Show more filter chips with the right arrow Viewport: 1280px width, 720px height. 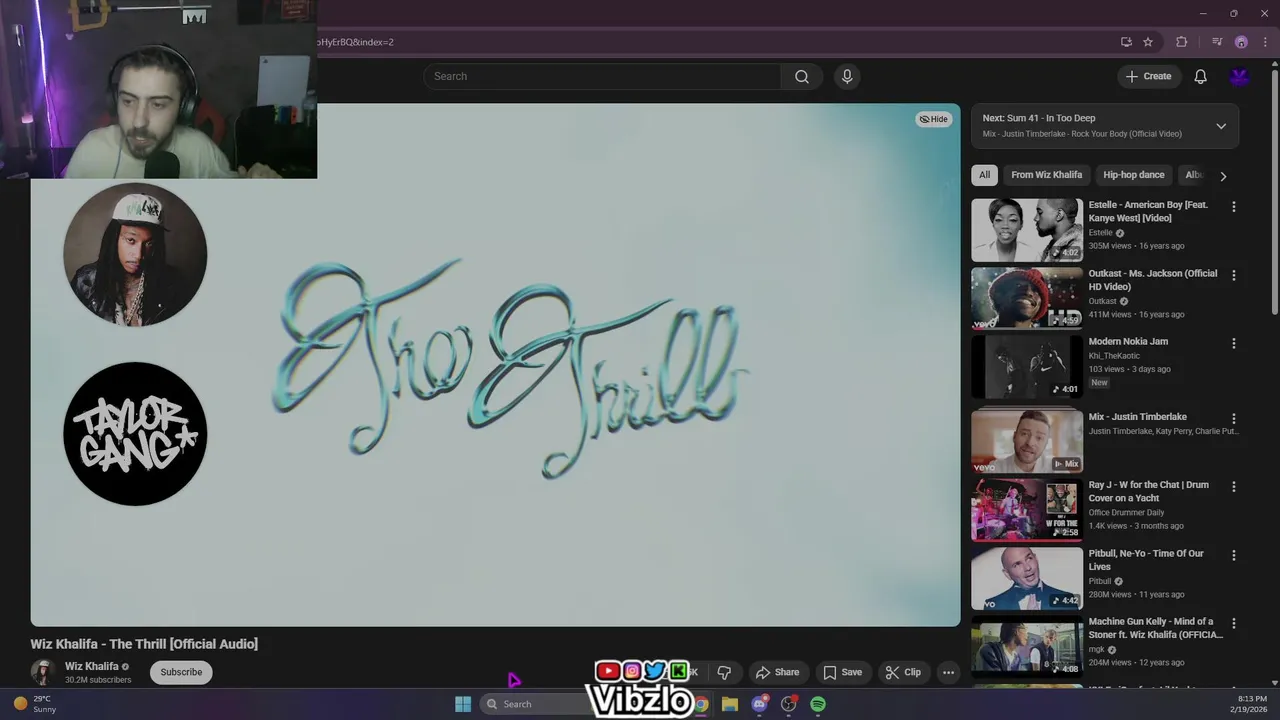click(x=1222, y=176)
